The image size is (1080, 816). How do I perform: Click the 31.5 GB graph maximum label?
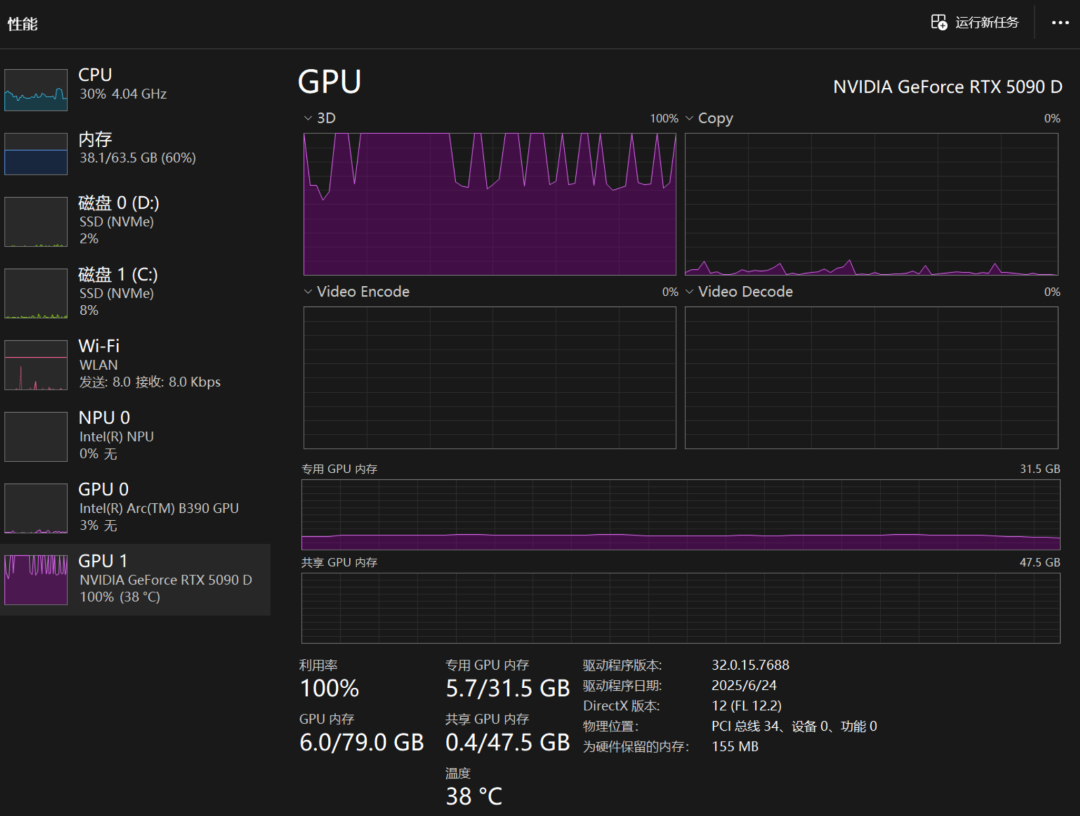click(1040, 469)
